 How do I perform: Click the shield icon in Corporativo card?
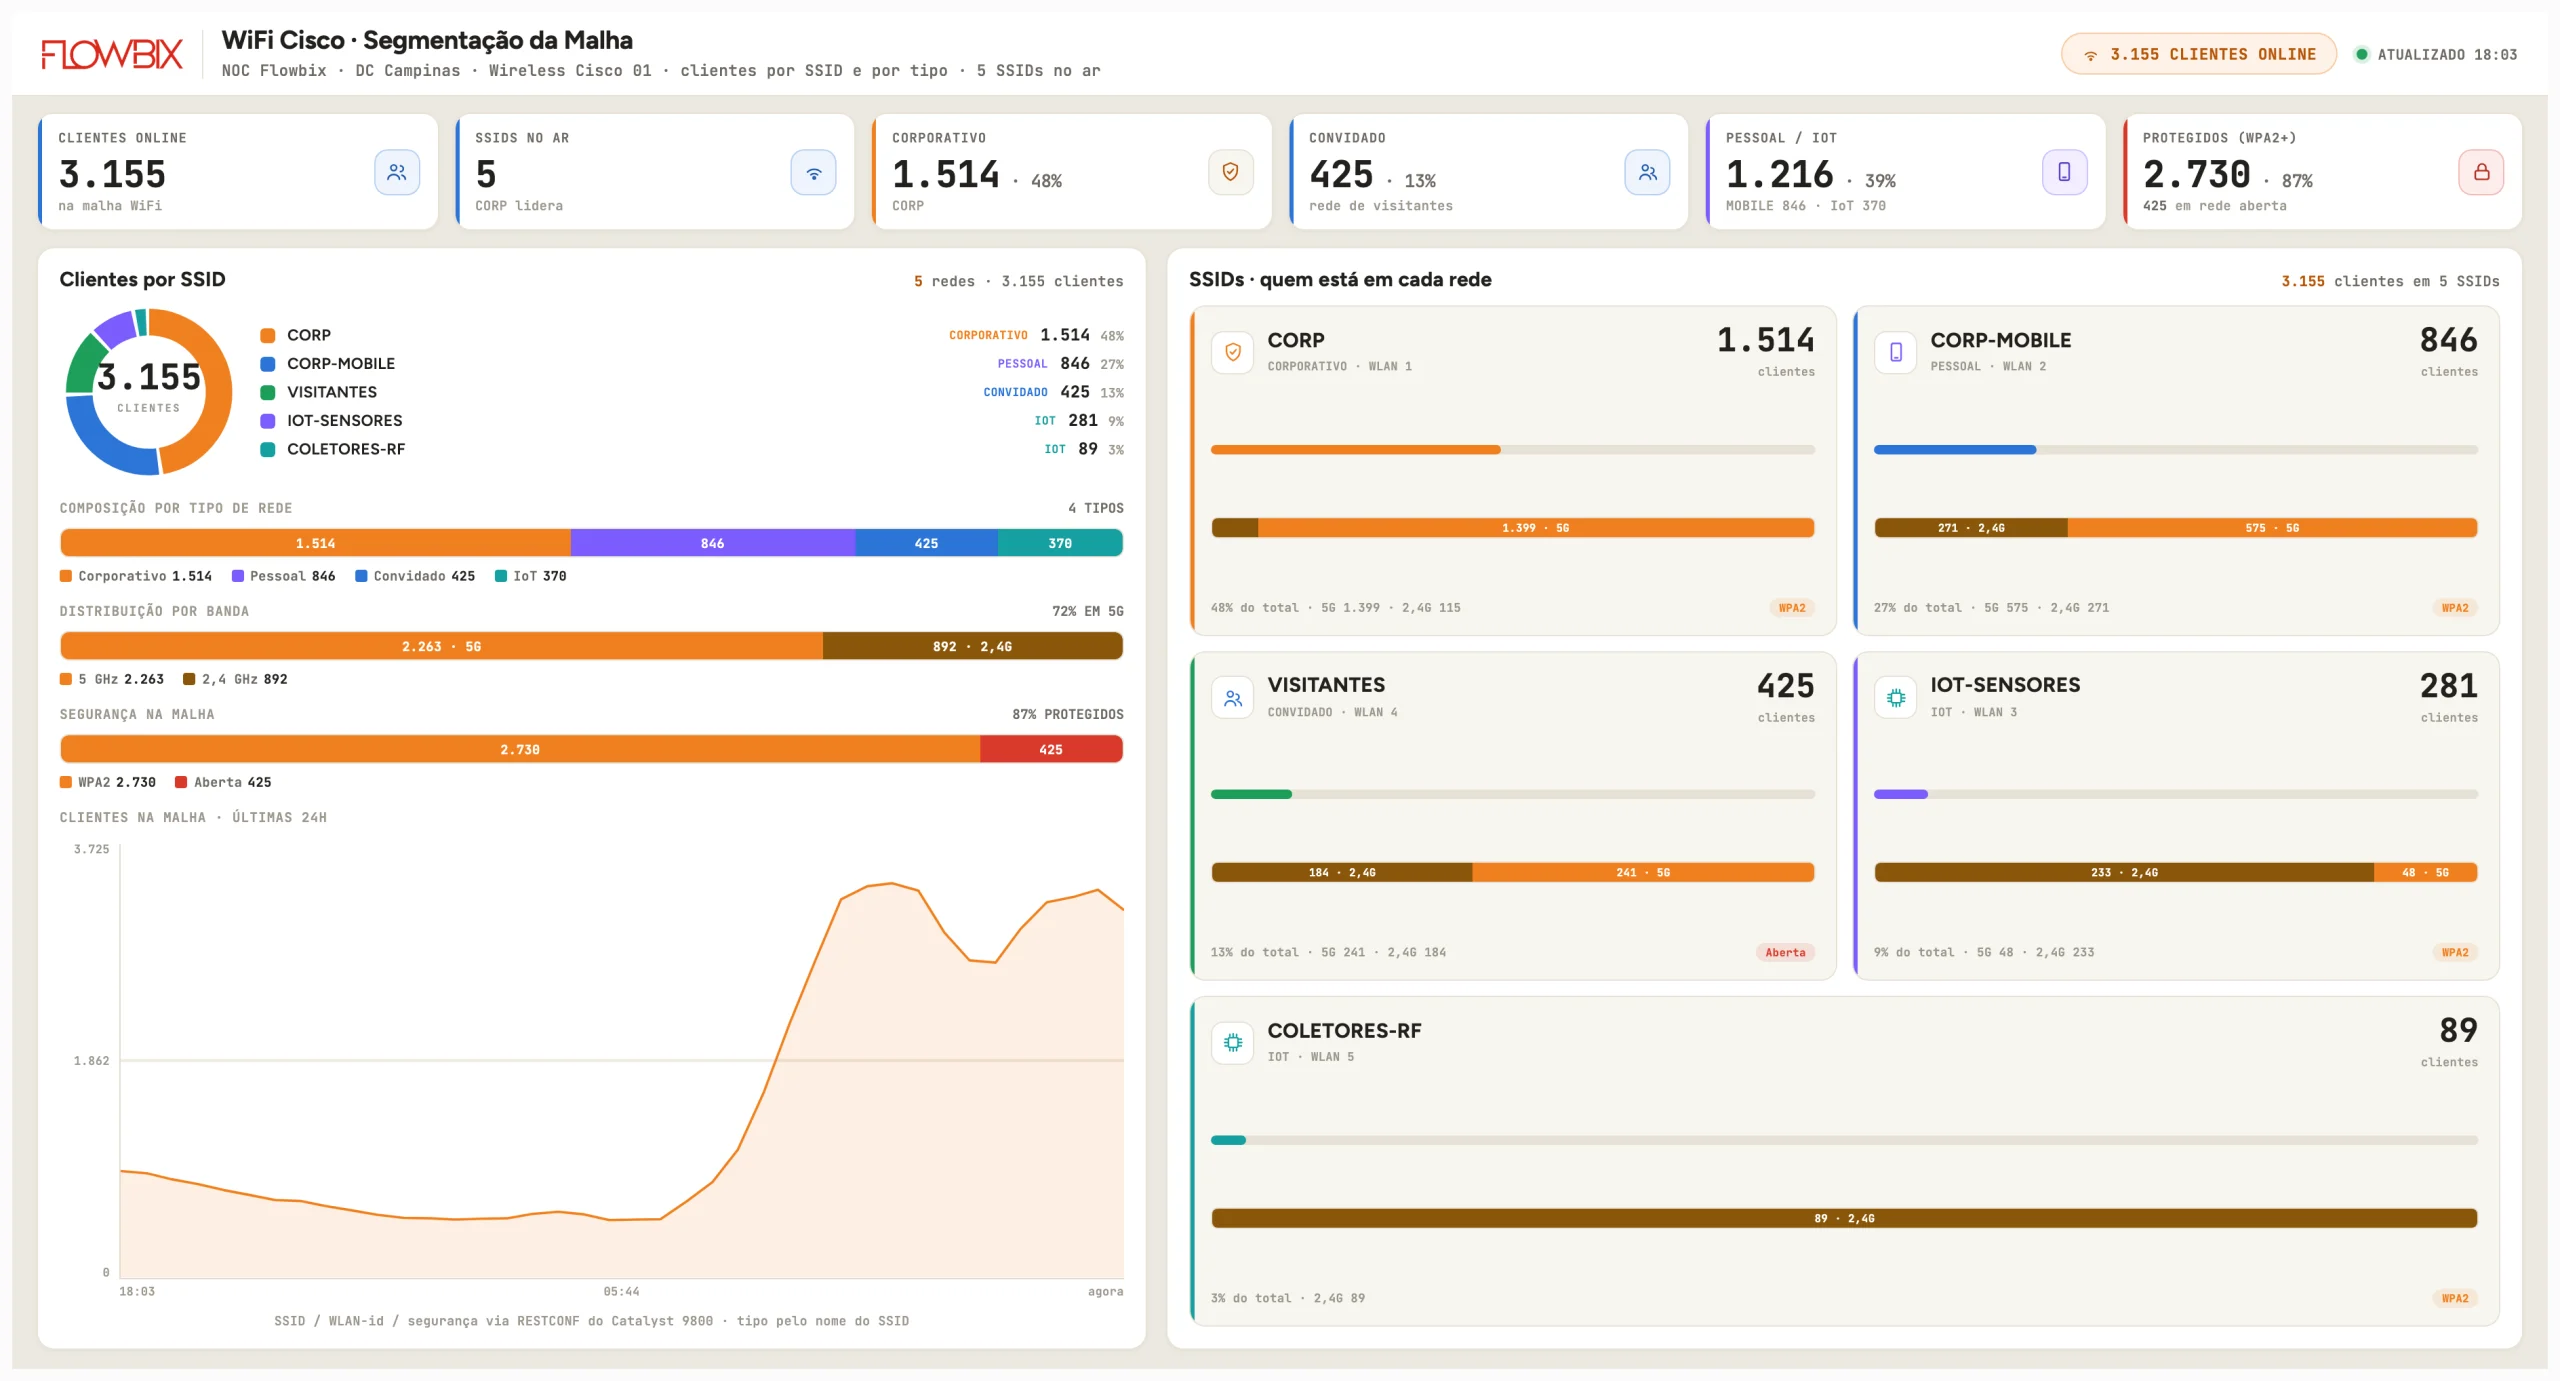[1231, 172]
